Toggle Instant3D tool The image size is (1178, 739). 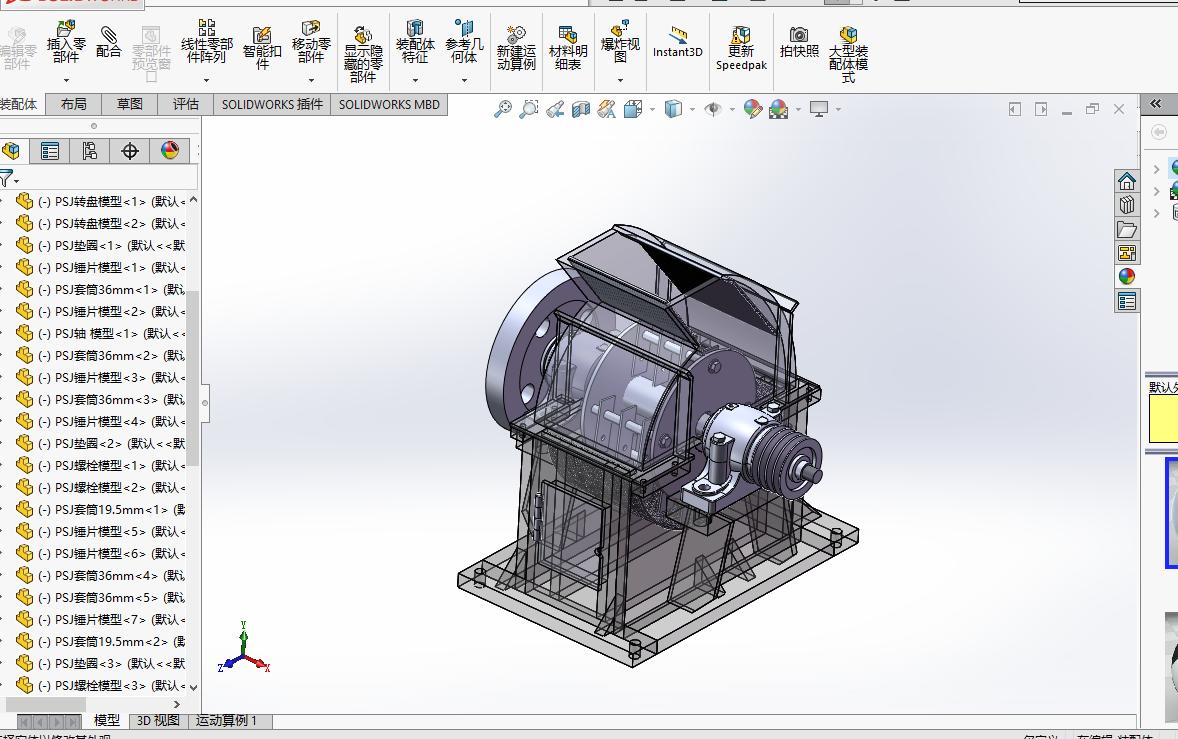[678, 42]
